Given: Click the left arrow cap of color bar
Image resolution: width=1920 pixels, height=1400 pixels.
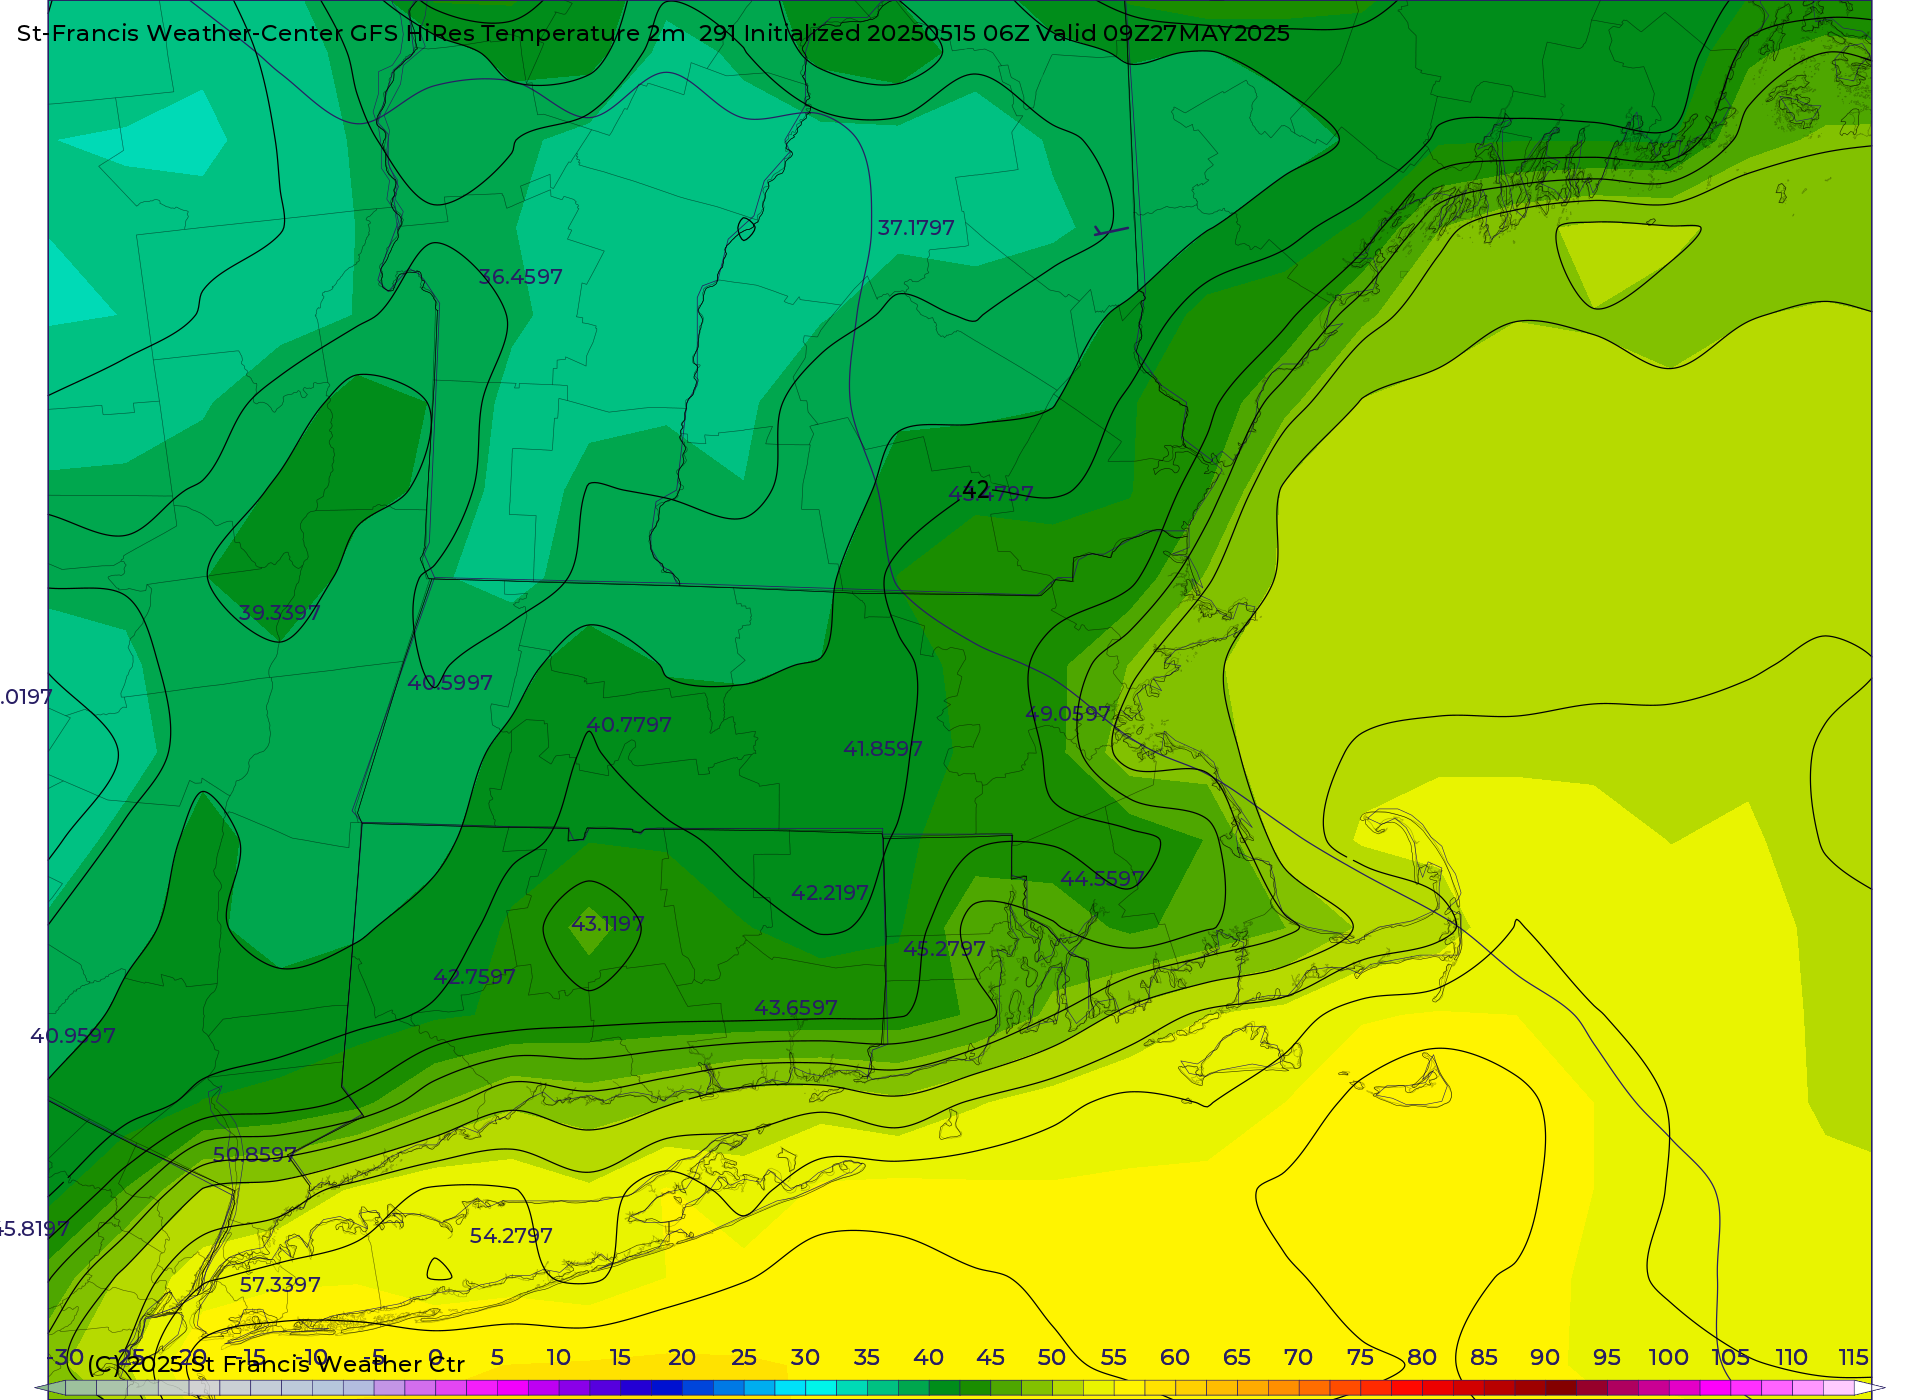Looking at the screenshot, I should click(49, 1388).
